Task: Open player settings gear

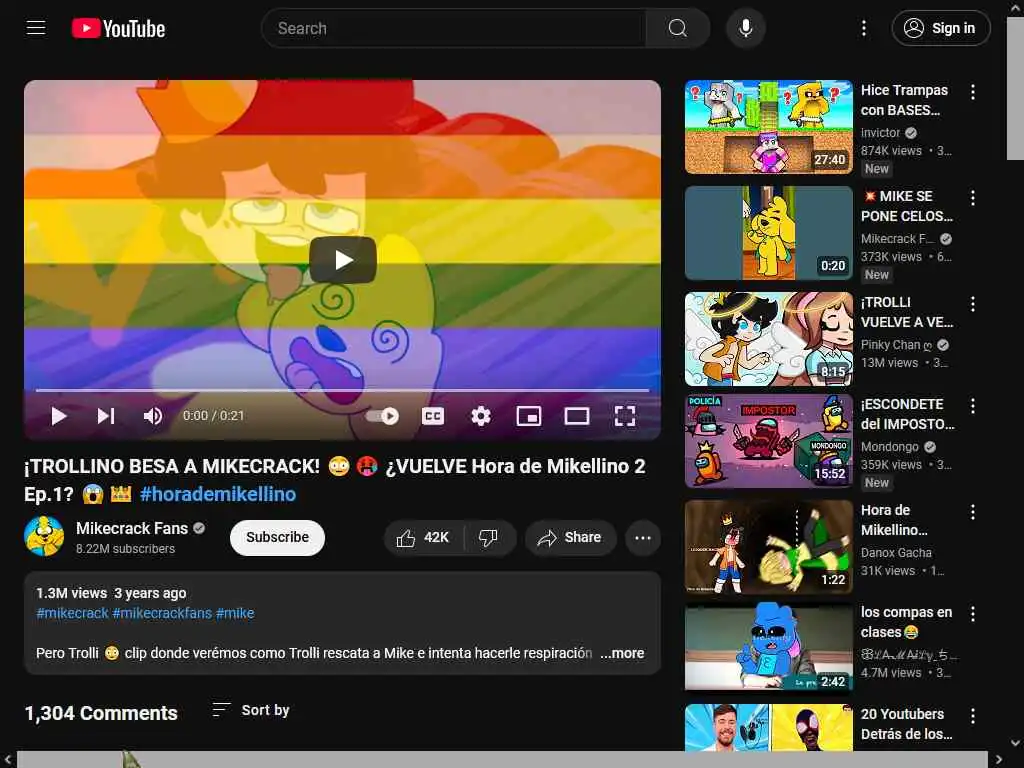Action: 481,416
